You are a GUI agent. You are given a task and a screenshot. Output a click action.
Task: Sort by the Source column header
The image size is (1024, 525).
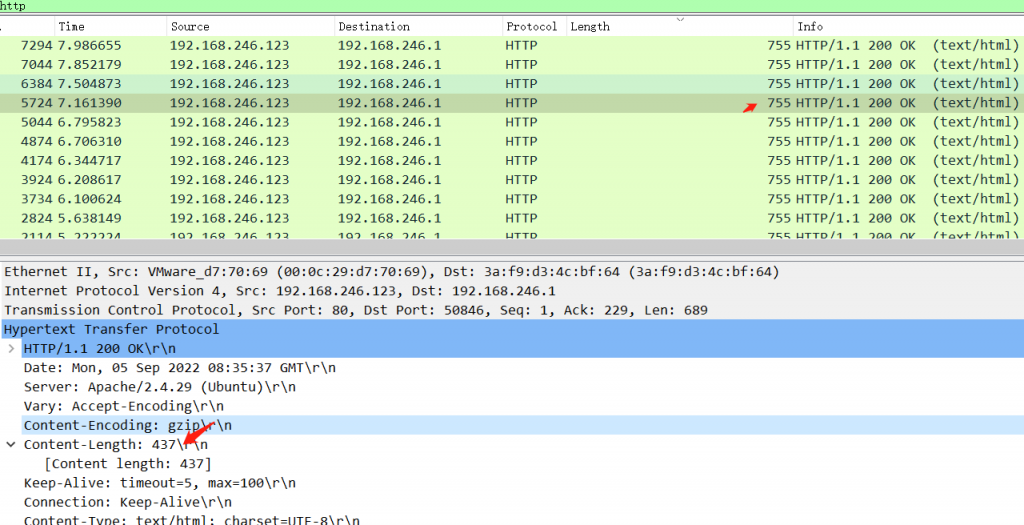pyautogui.click(x=251, y=27)
